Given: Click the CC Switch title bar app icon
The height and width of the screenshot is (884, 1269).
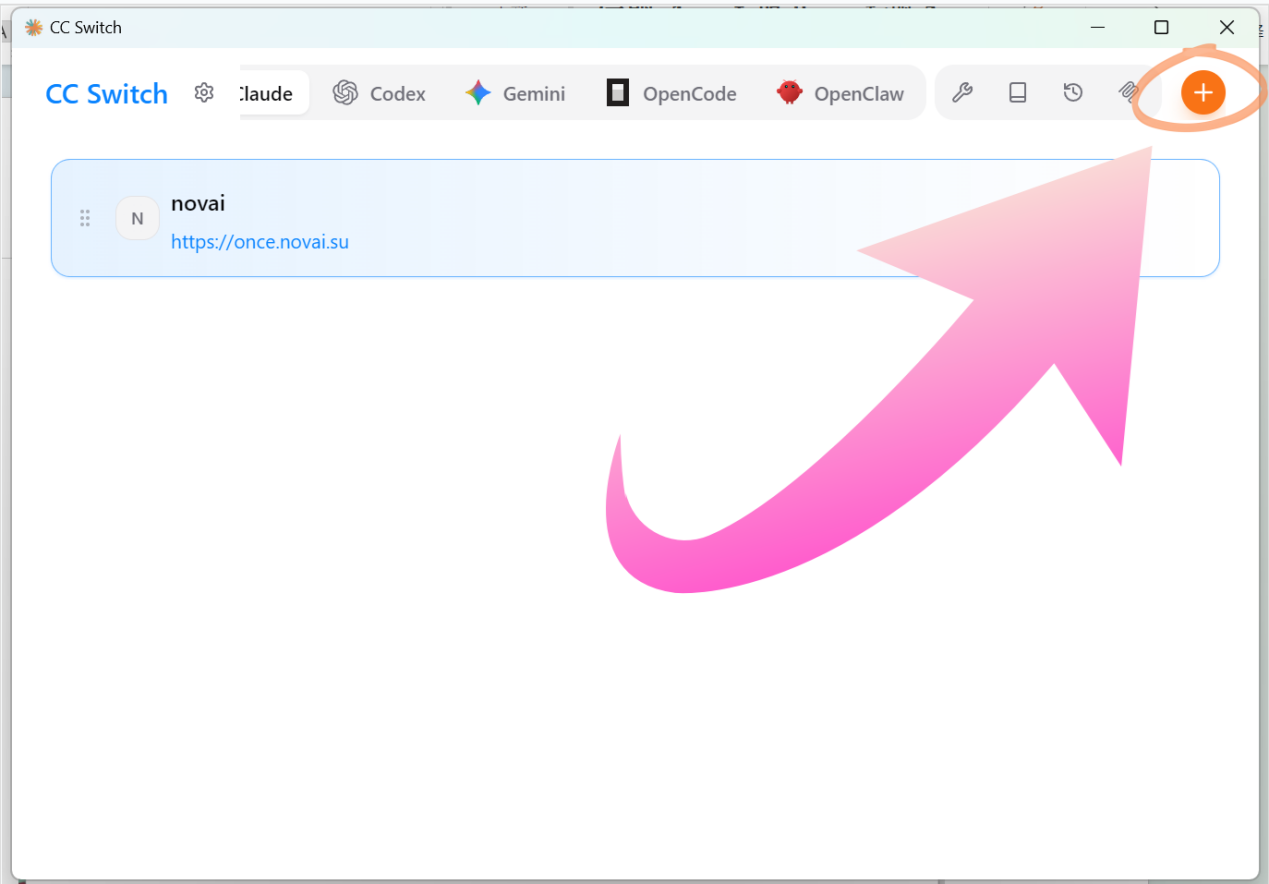Looking at the screenshot, I should pos(34,28).
